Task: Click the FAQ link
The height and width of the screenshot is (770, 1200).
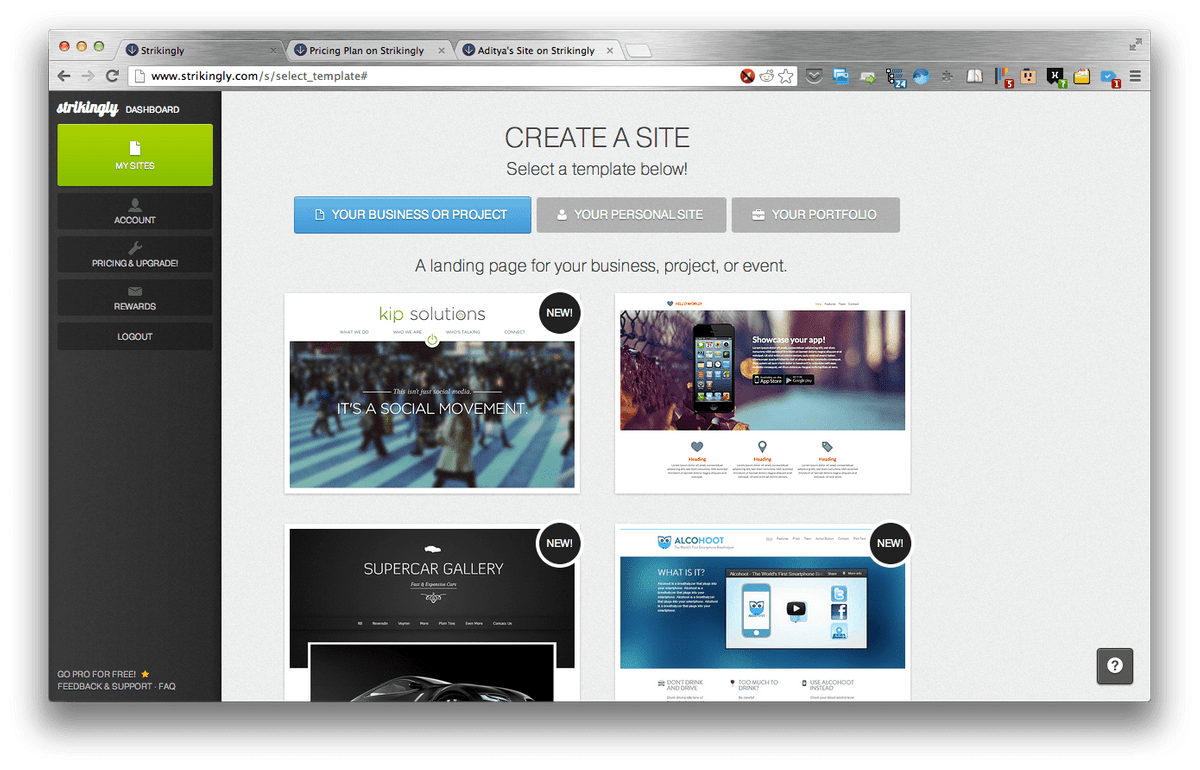Action: coord(167,686)
